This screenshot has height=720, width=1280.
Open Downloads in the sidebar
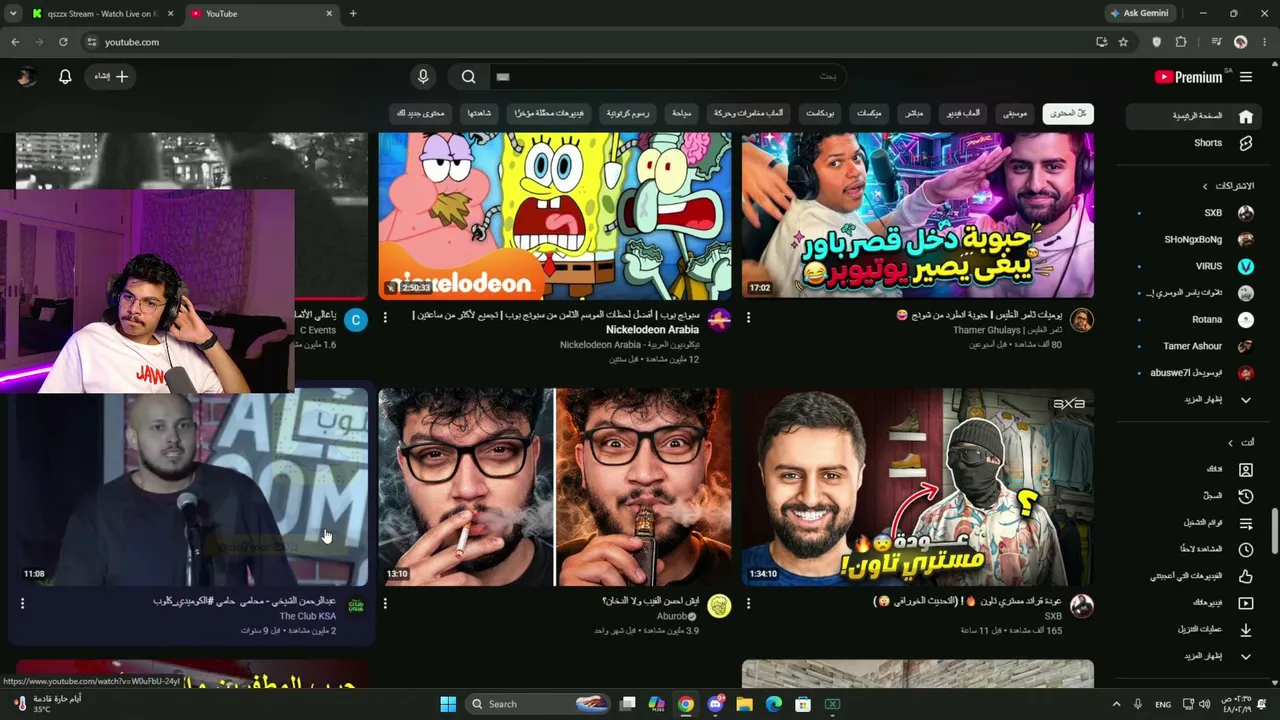coord(1192,630)
